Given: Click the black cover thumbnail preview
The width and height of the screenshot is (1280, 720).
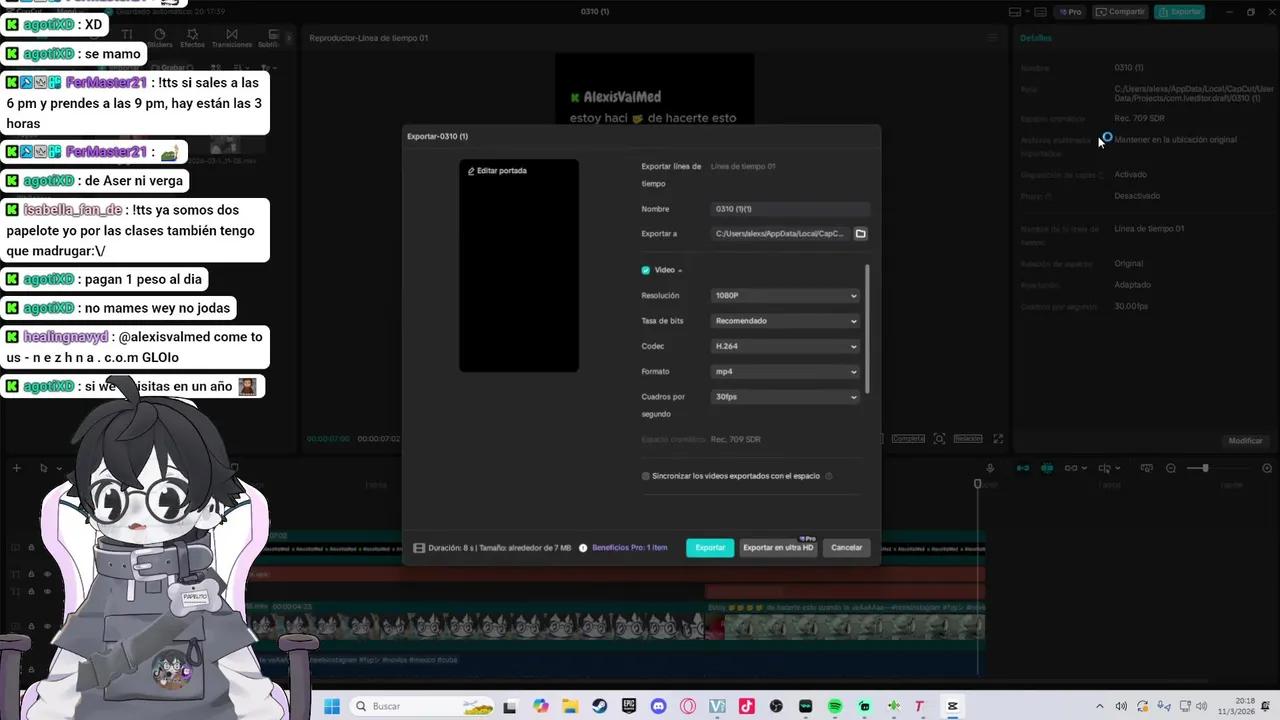Looking at the screenshot, I should 519,266.
